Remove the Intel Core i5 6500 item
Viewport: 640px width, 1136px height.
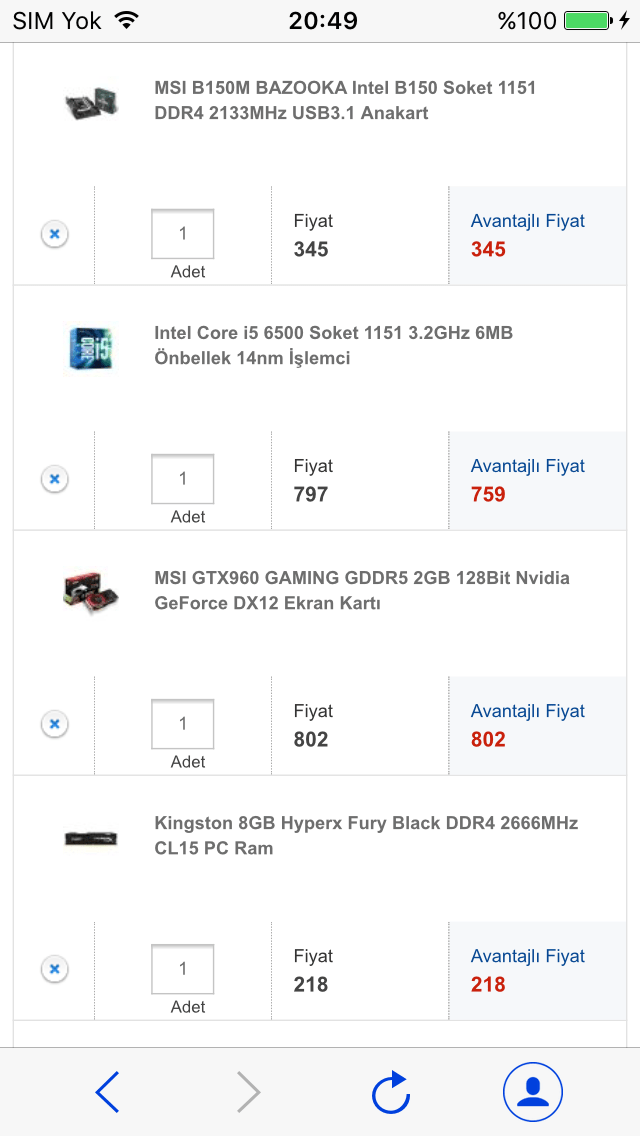point(55,479)
